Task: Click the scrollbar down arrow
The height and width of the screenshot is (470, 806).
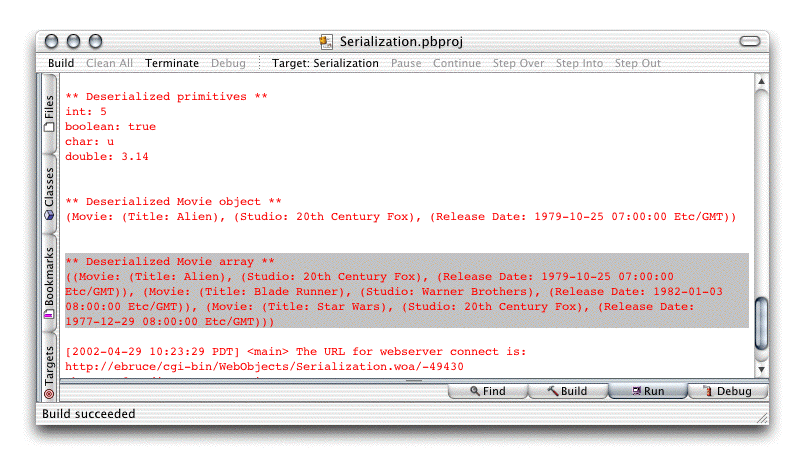Action: 761,369
